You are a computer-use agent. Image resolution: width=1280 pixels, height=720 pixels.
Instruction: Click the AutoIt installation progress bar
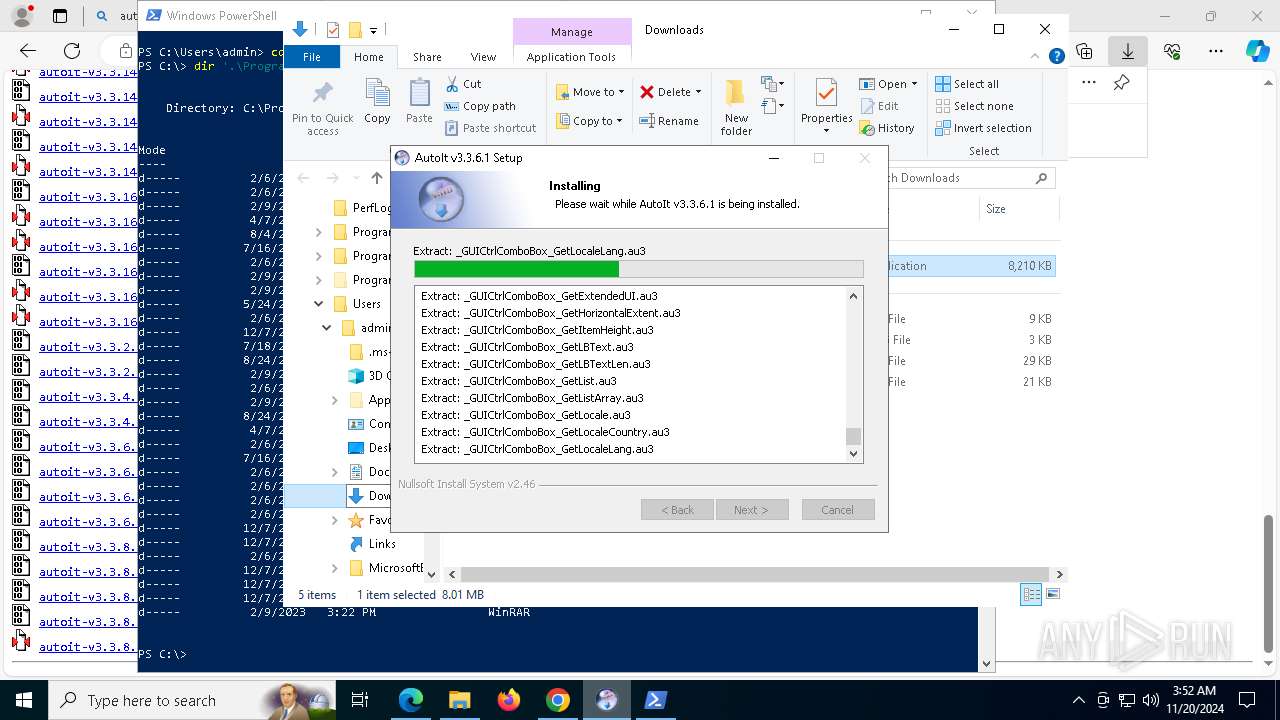[x=638, y=269]
